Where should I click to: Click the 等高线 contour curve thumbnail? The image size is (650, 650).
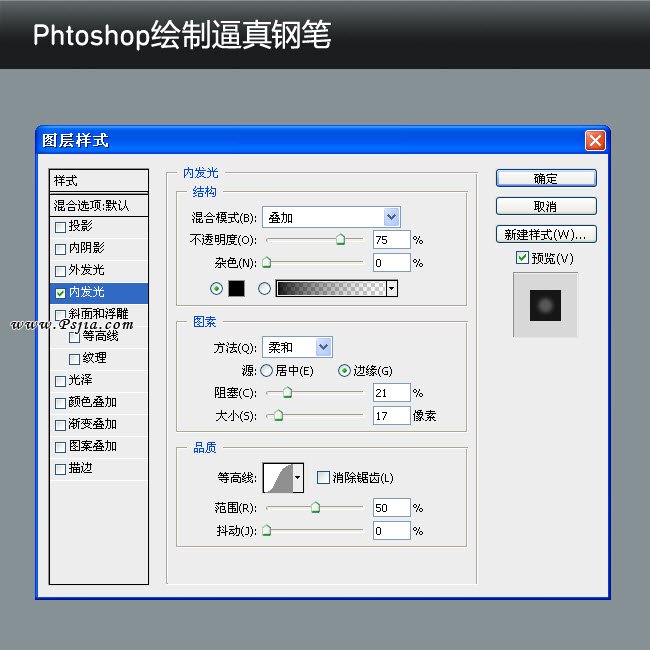pos(278,478)
